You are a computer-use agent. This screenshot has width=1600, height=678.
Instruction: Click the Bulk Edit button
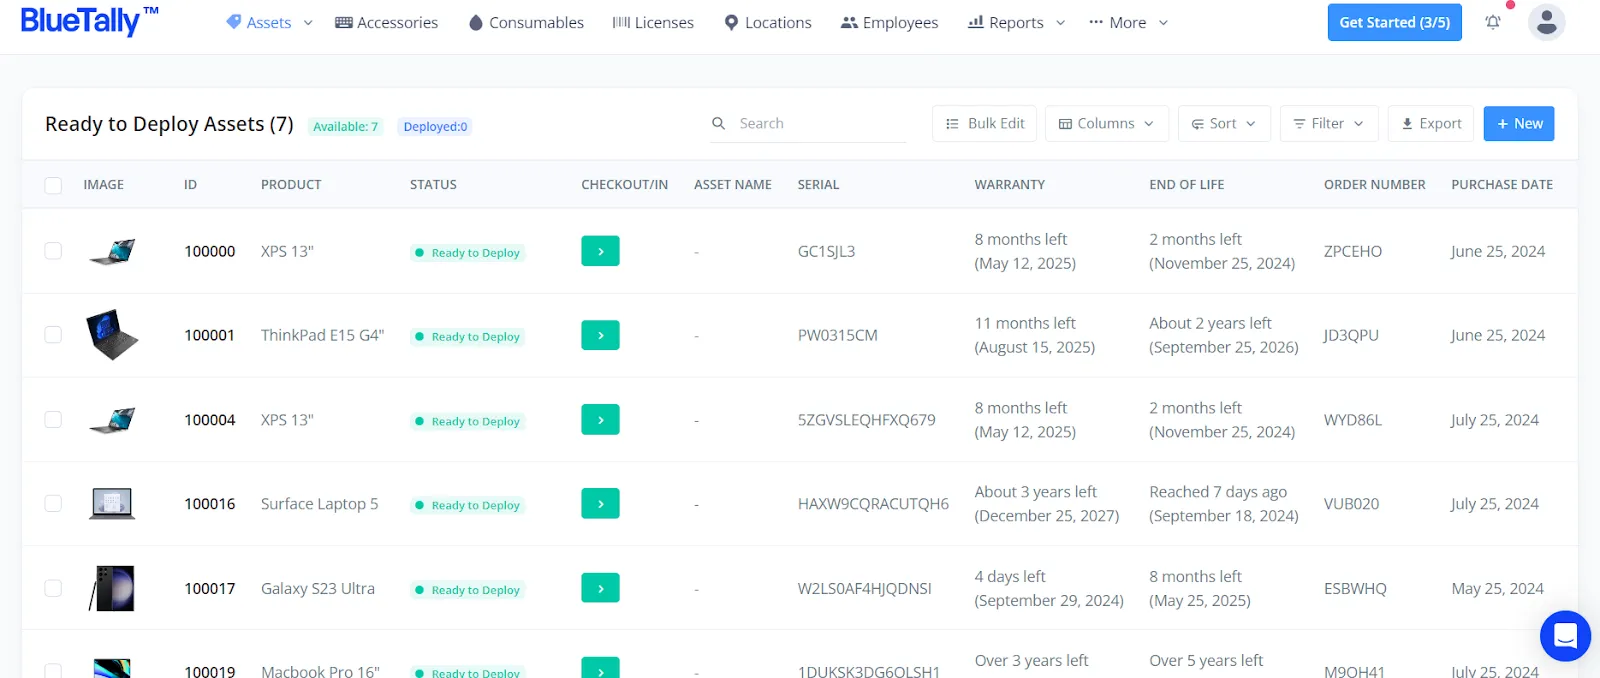pos(985,123)
